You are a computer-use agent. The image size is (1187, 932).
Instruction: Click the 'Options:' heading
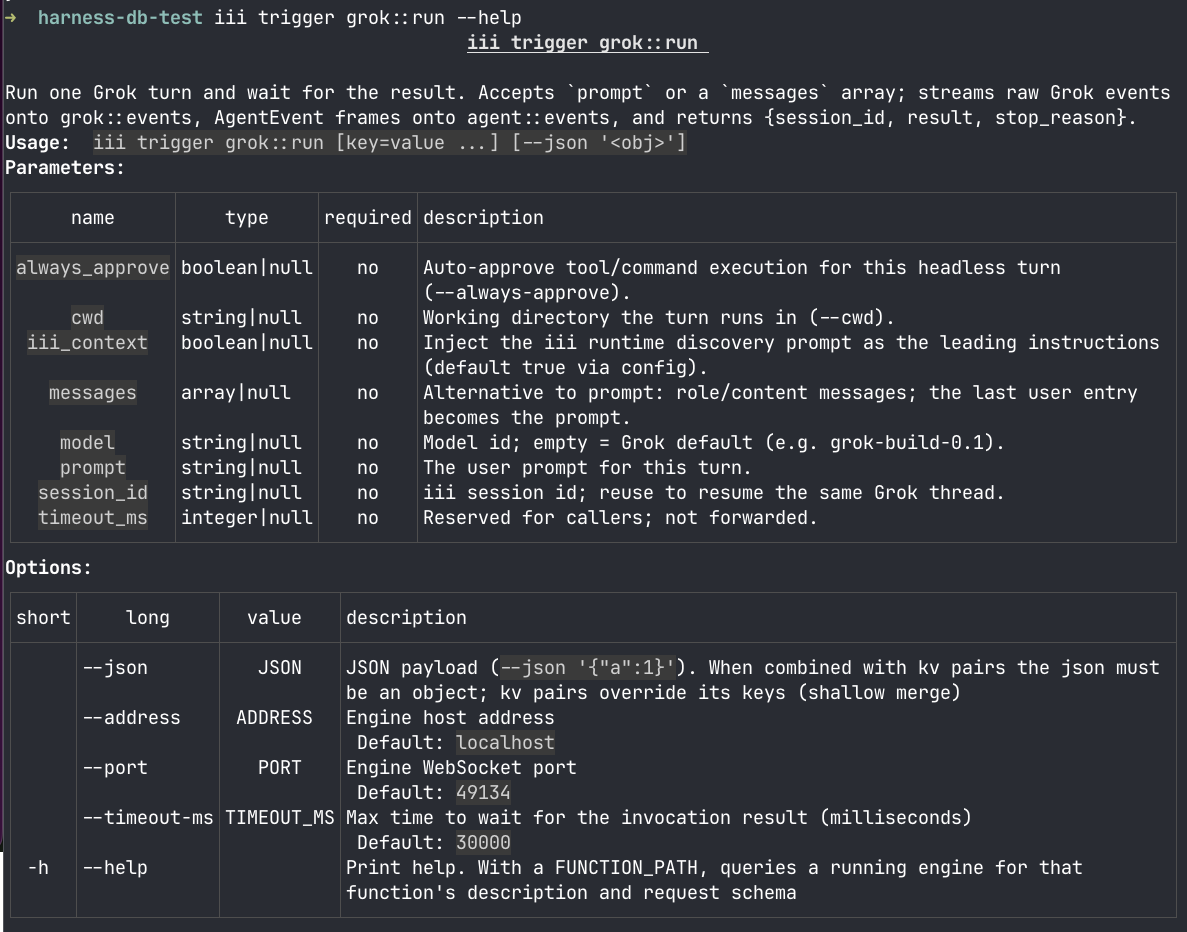[48, 568]
